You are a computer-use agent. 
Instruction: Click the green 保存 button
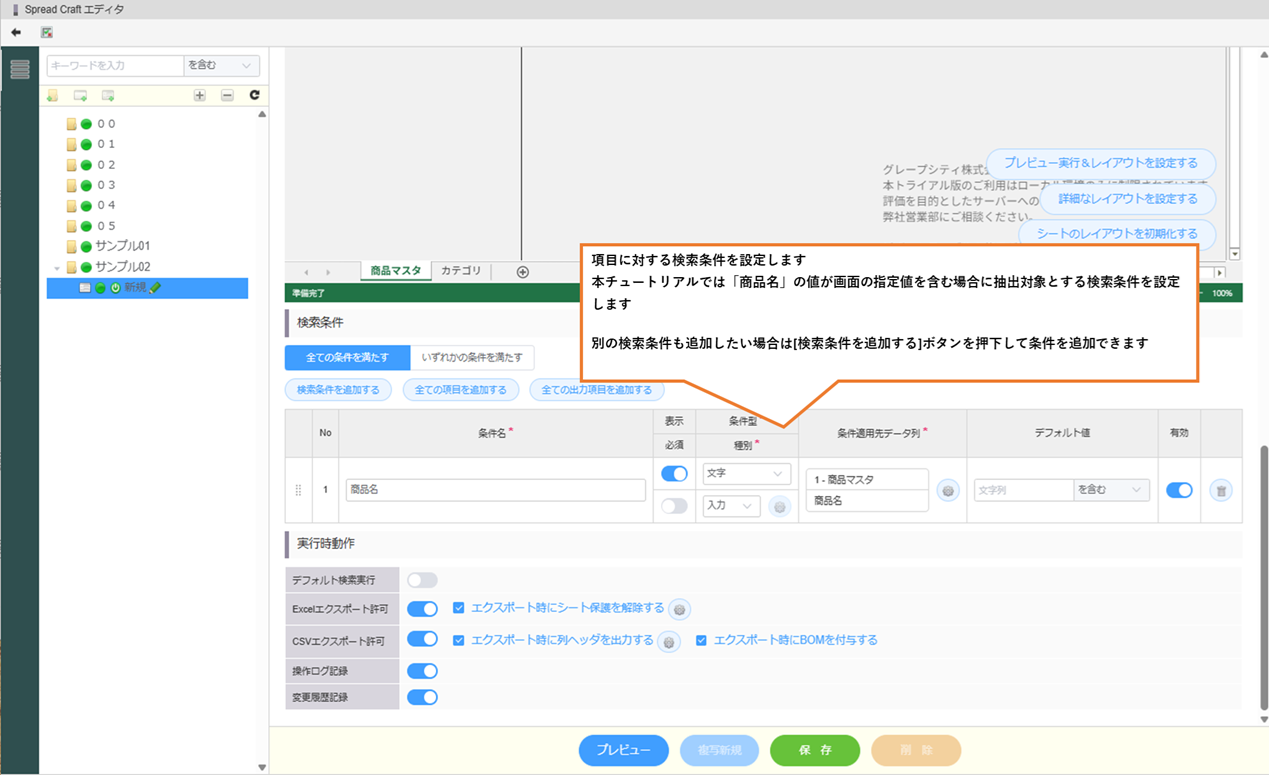(814, 750)
